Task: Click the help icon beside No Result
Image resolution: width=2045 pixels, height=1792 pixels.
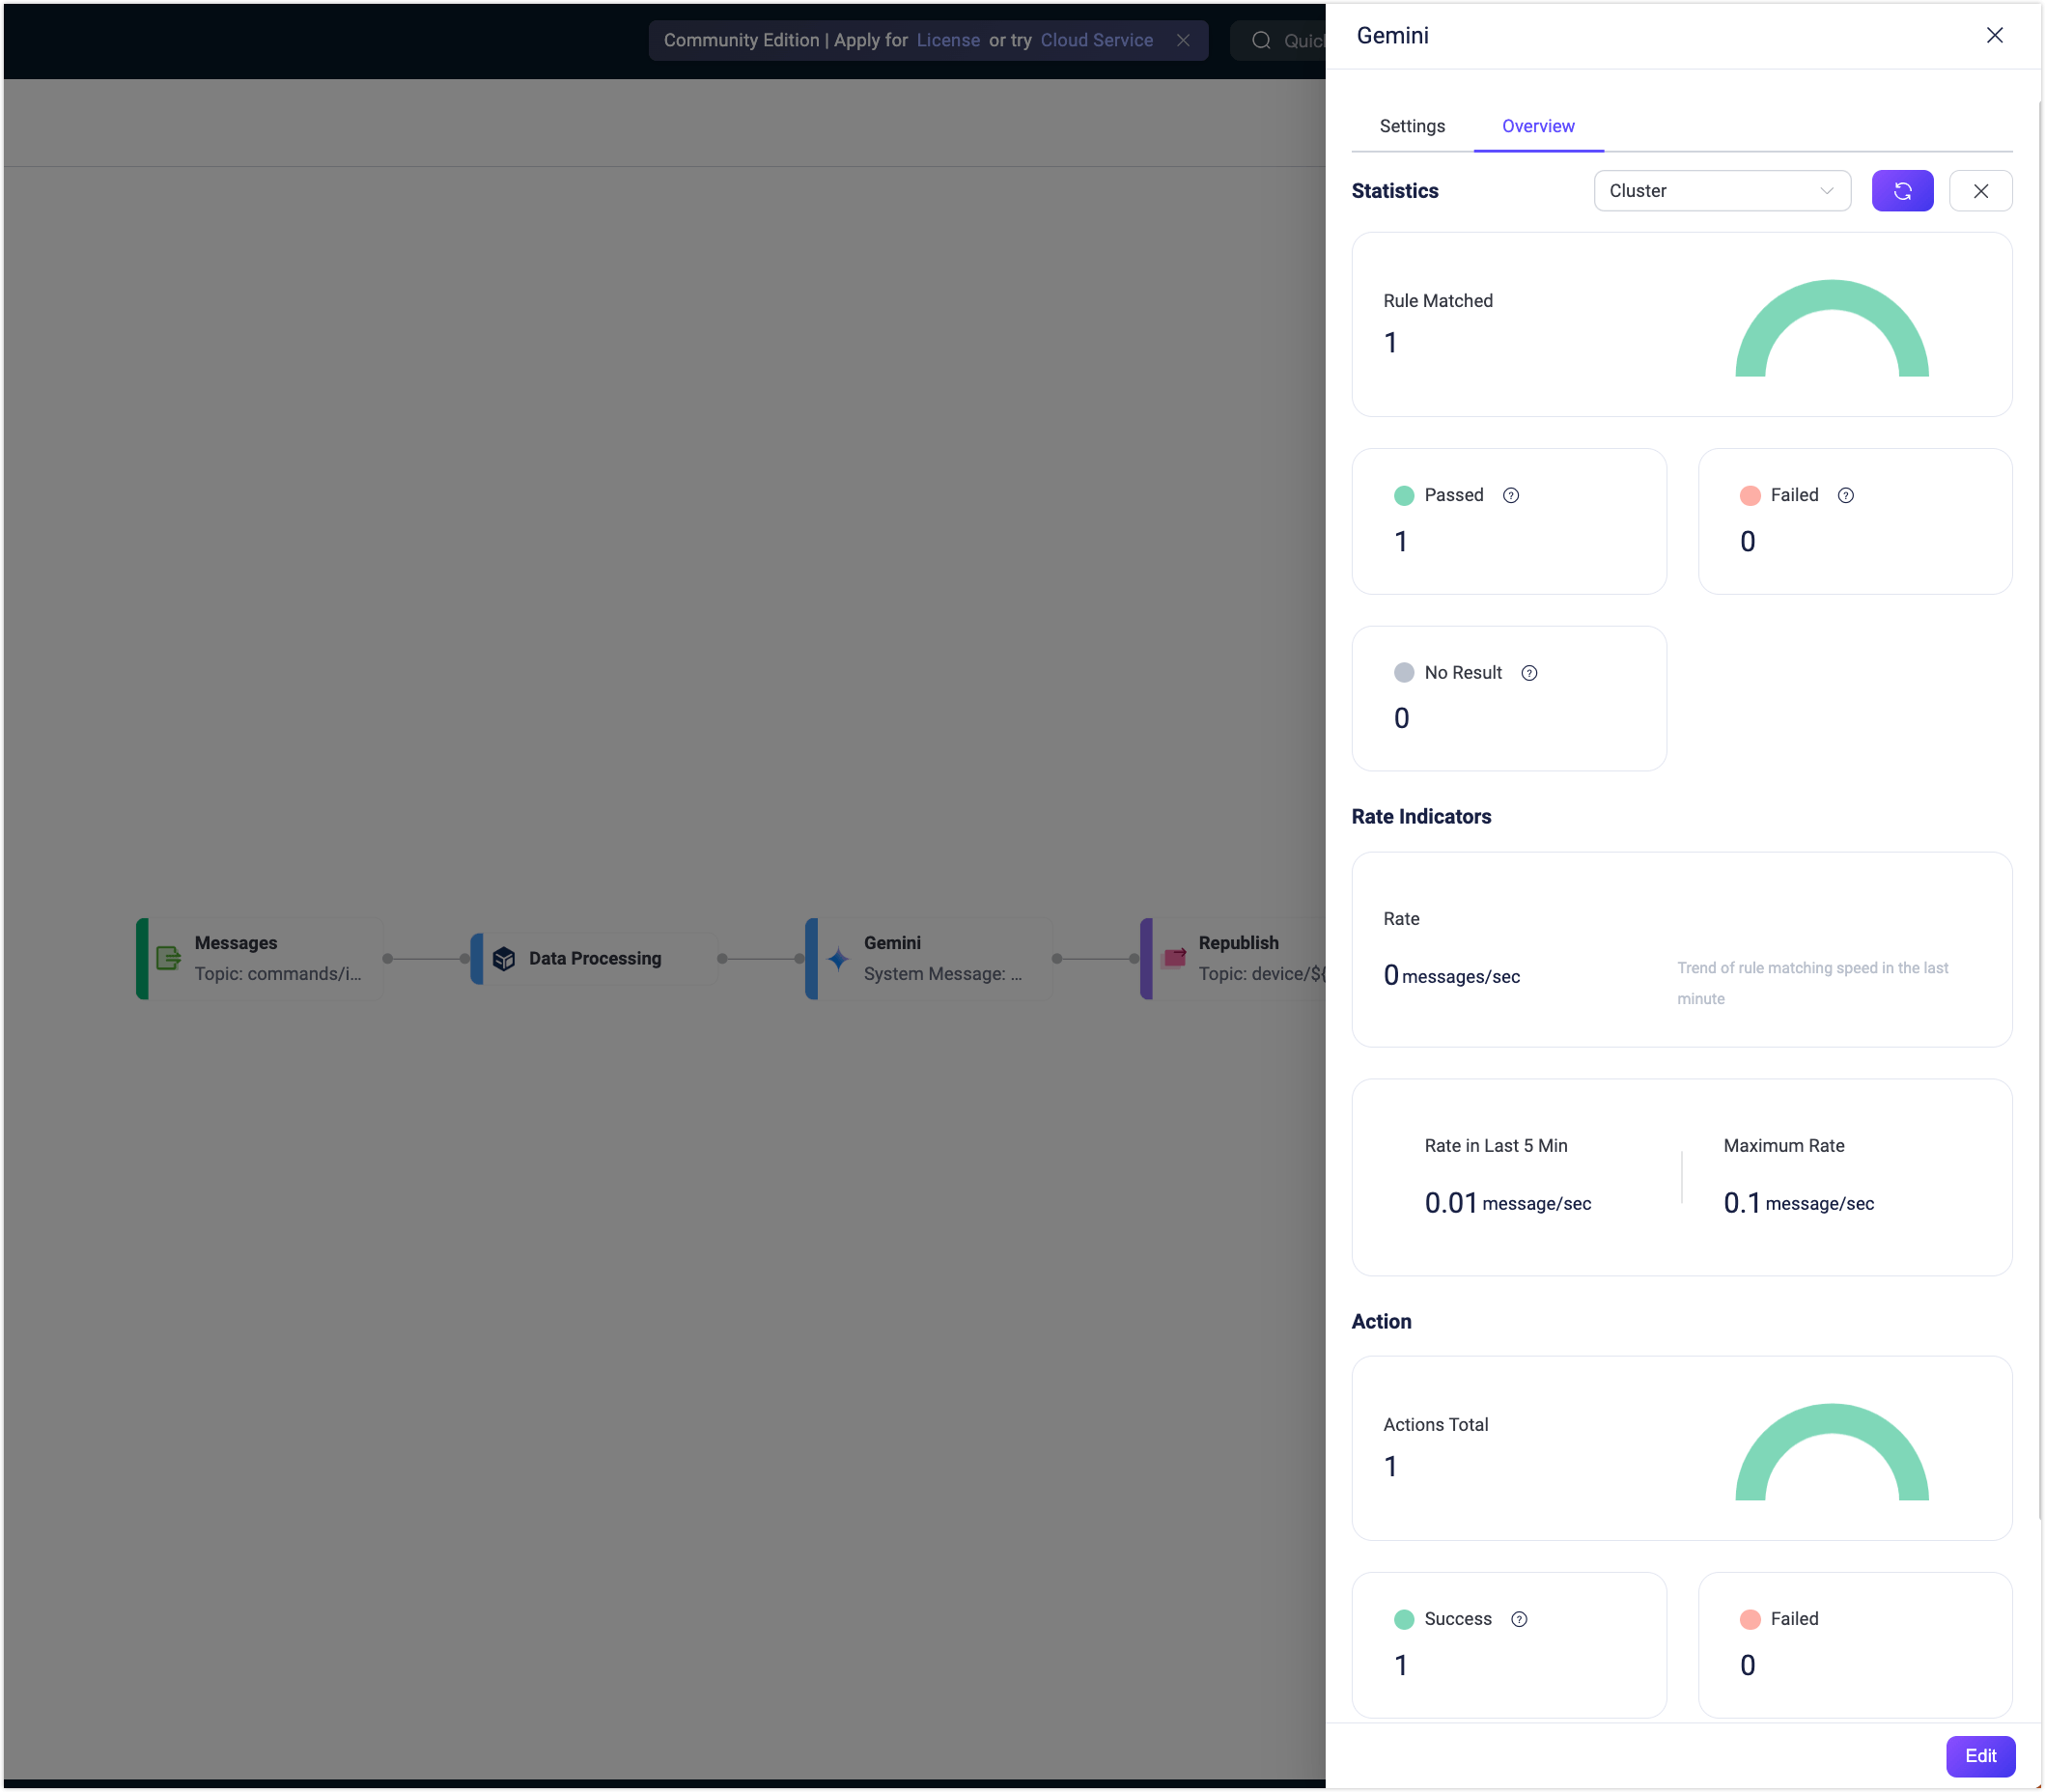Action: coord(1529,672)
